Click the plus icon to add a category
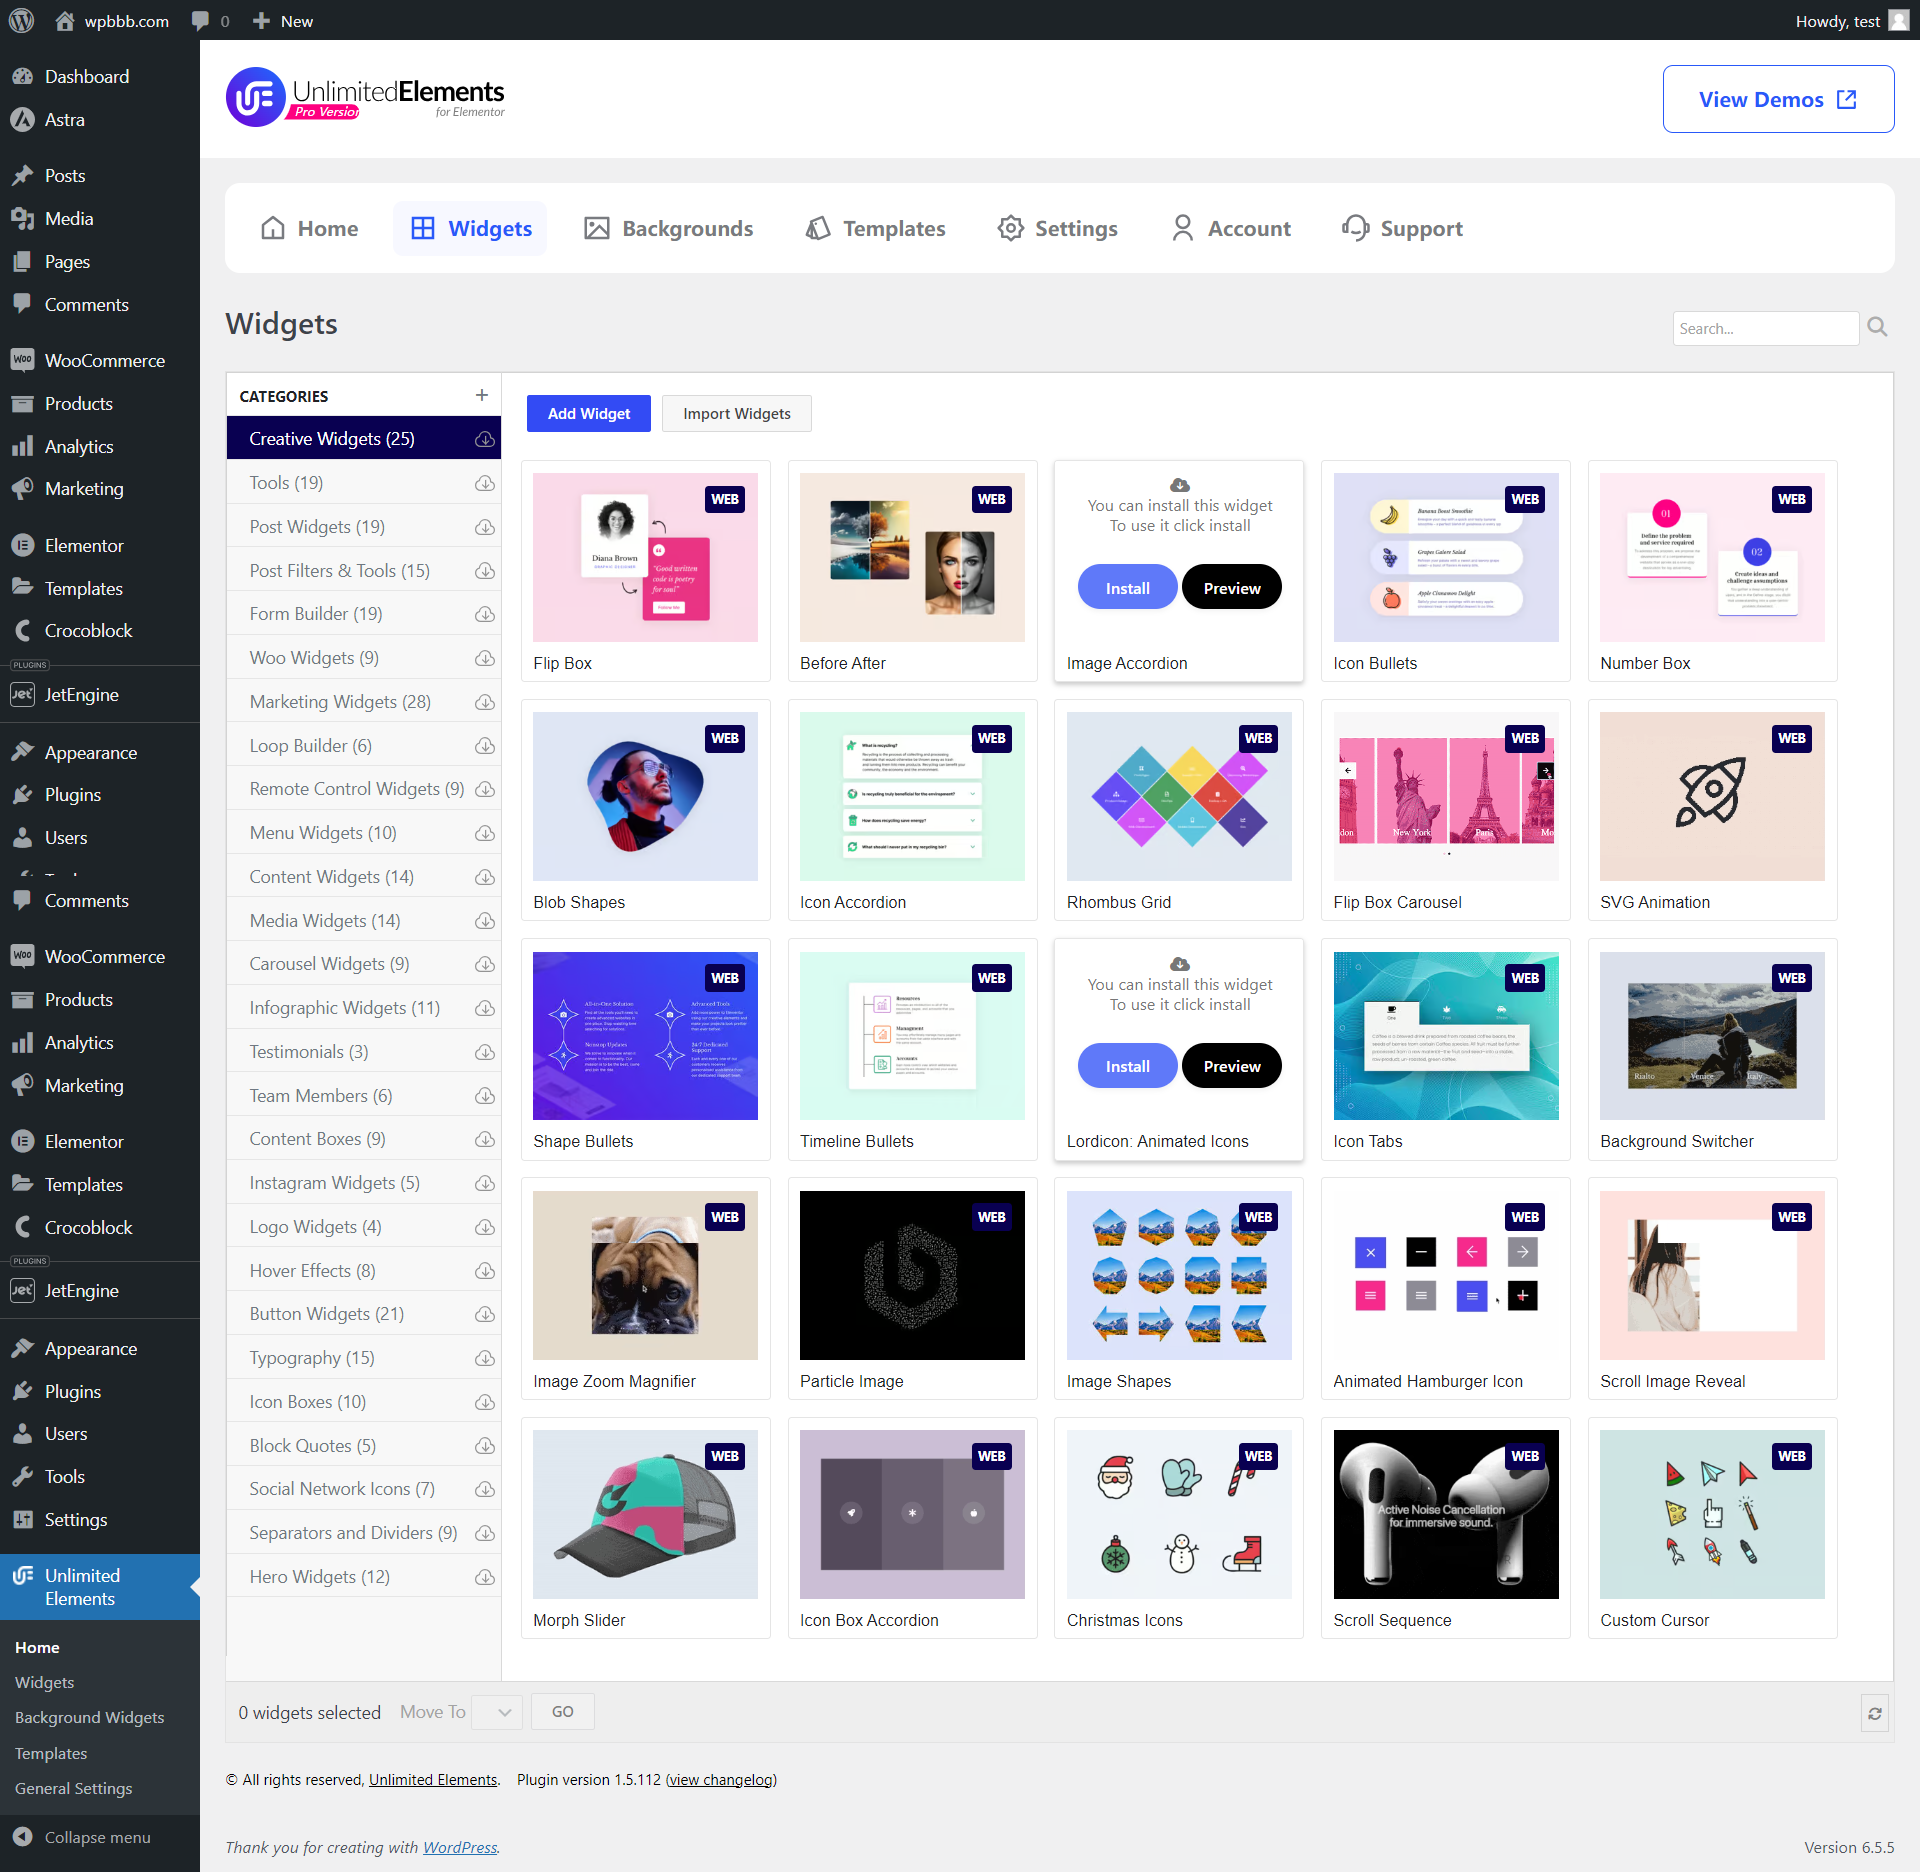This screenshot has height=1872, width=1920. click(482, 396)
